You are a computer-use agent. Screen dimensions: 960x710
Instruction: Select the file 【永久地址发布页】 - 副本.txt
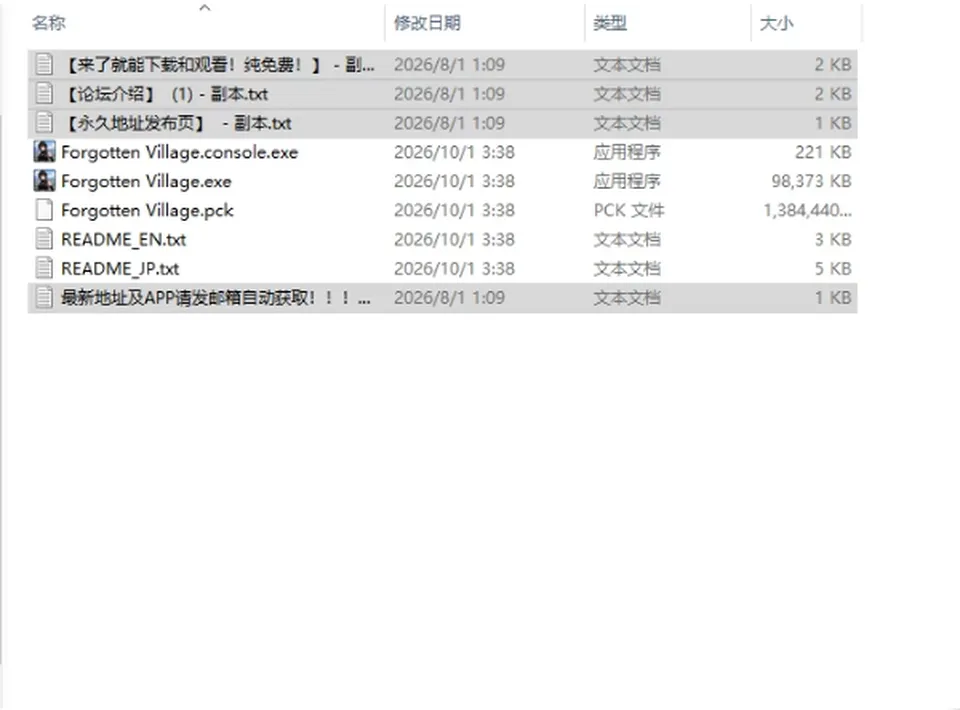coord(177,124)
